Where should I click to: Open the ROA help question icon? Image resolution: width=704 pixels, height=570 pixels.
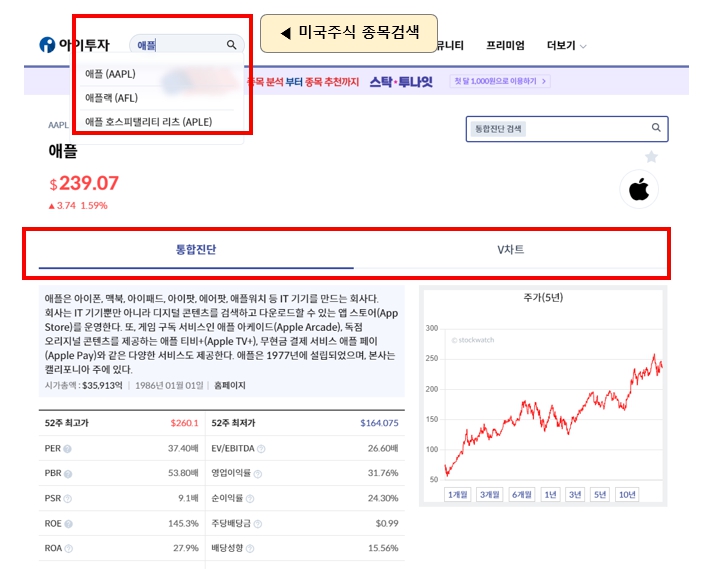pyautogui.click(x=68, y=548)
